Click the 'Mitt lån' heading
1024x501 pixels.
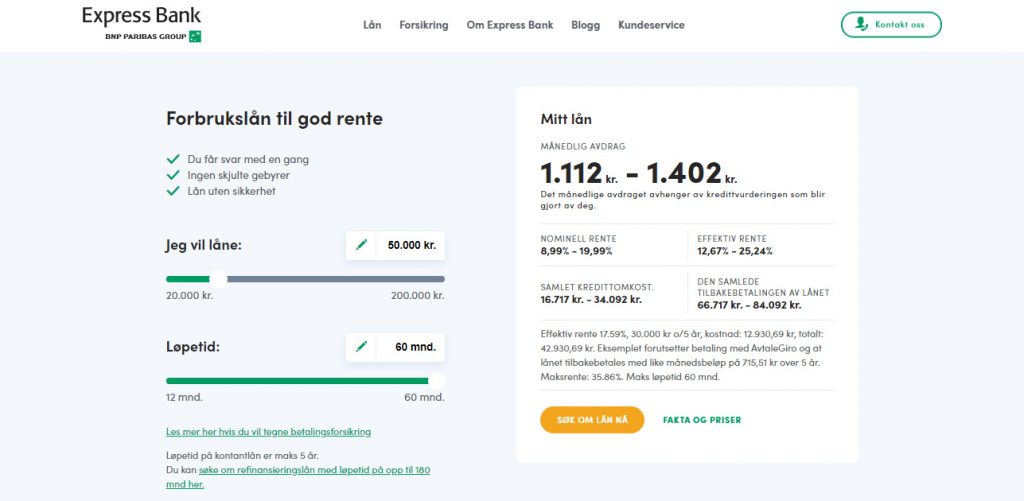(566, 119)
